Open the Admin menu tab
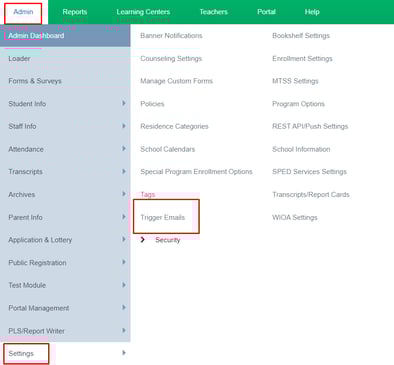Image resolution: width=394 pixels, height=365 pixels. click(23, 12)
